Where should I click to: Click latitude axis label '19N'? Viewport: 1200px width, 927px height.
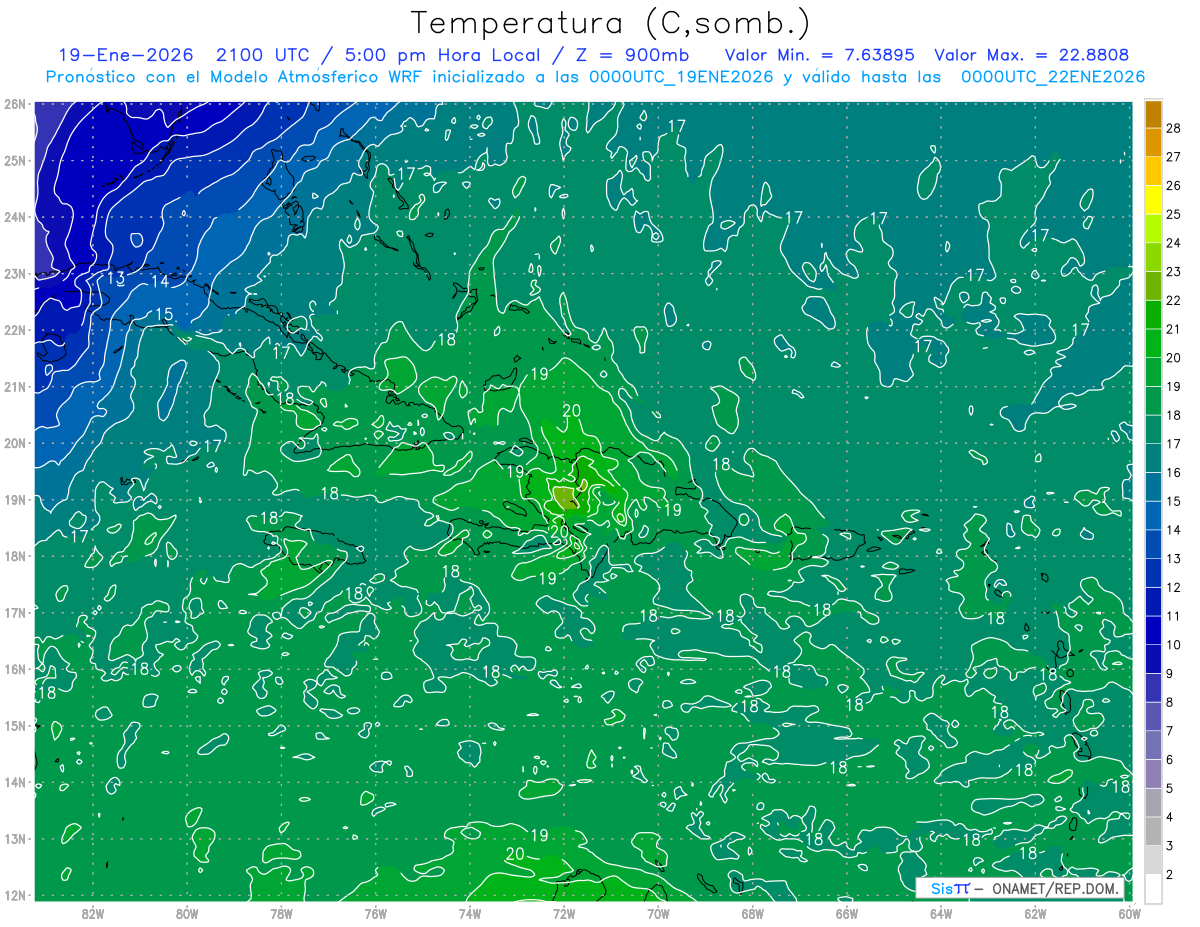click(15, 500)
